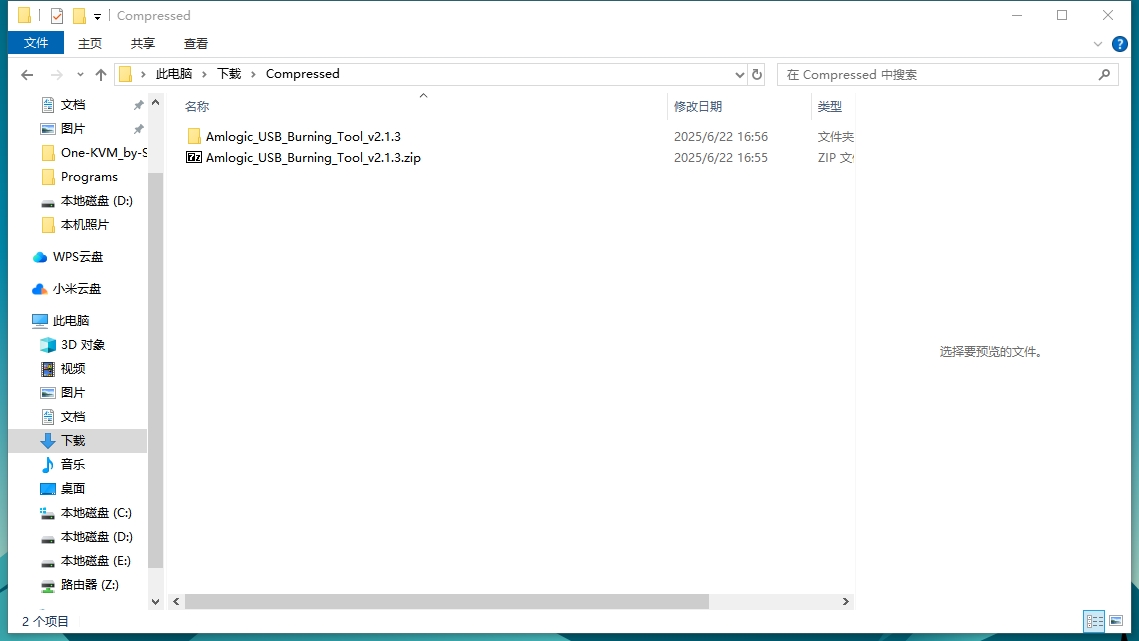1139x641 pixels.
Task: Sort files by the 名称 column header
Action: [197, 107]
